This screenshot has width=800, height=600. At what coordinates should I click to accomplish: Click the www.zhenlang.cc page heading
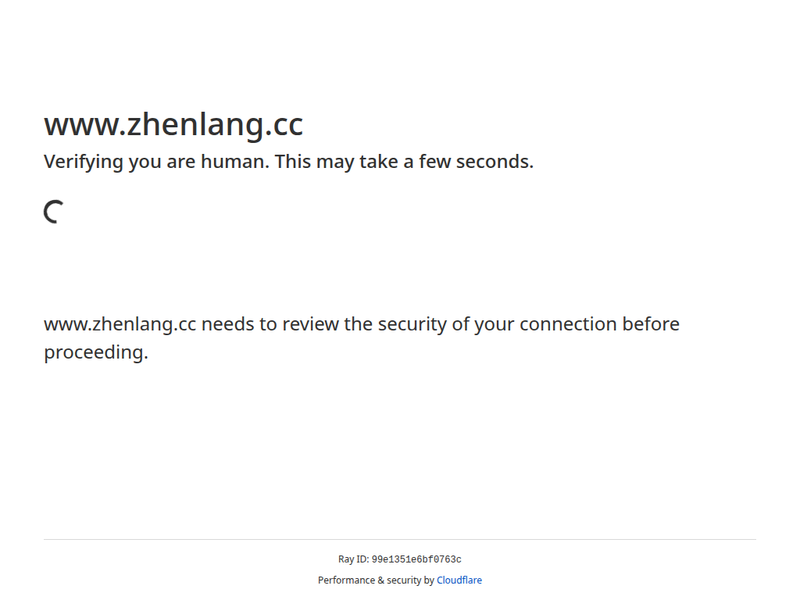coord(173,125)
